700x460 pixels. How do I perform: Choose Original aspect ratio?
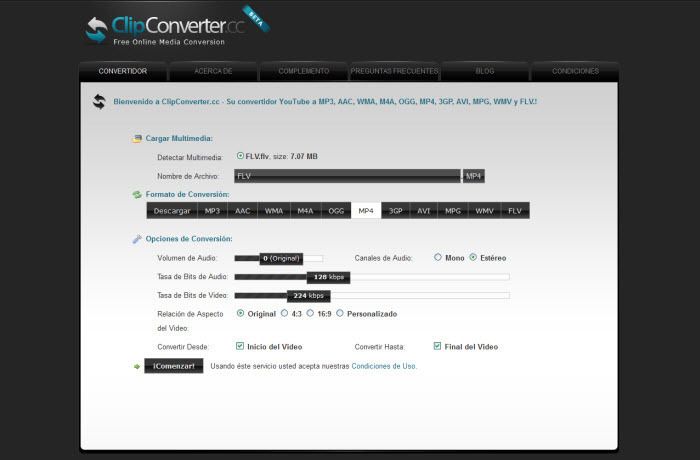[240, 314]
